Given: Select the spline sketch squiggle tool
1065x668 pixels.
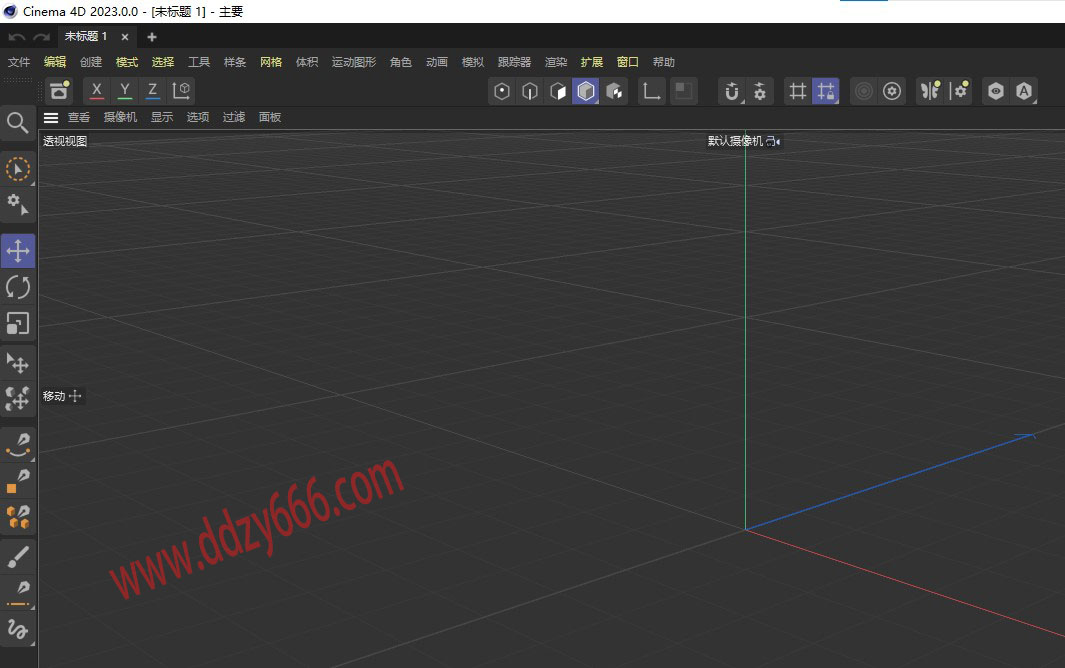Looking at the screenshot, I should click(x=18, y=629).
